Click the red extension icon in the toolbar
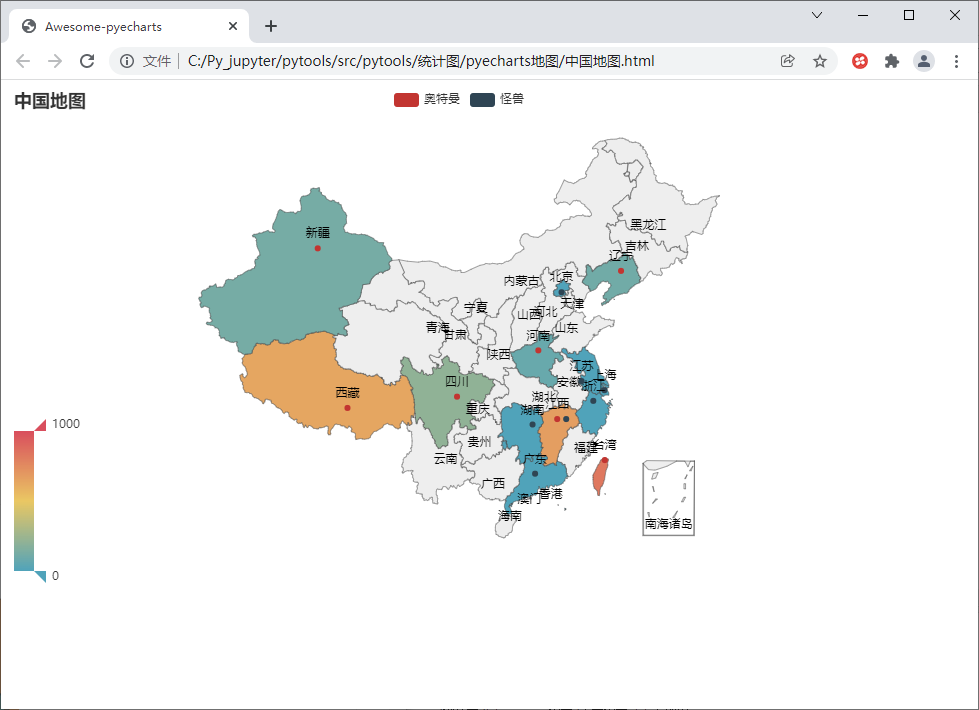979x710 pixels. click(859, 61)
